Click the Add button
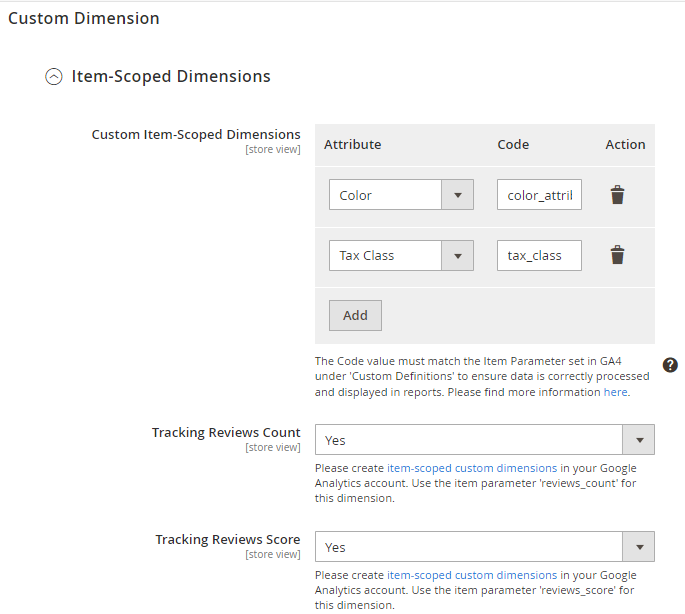 (355, 315)
